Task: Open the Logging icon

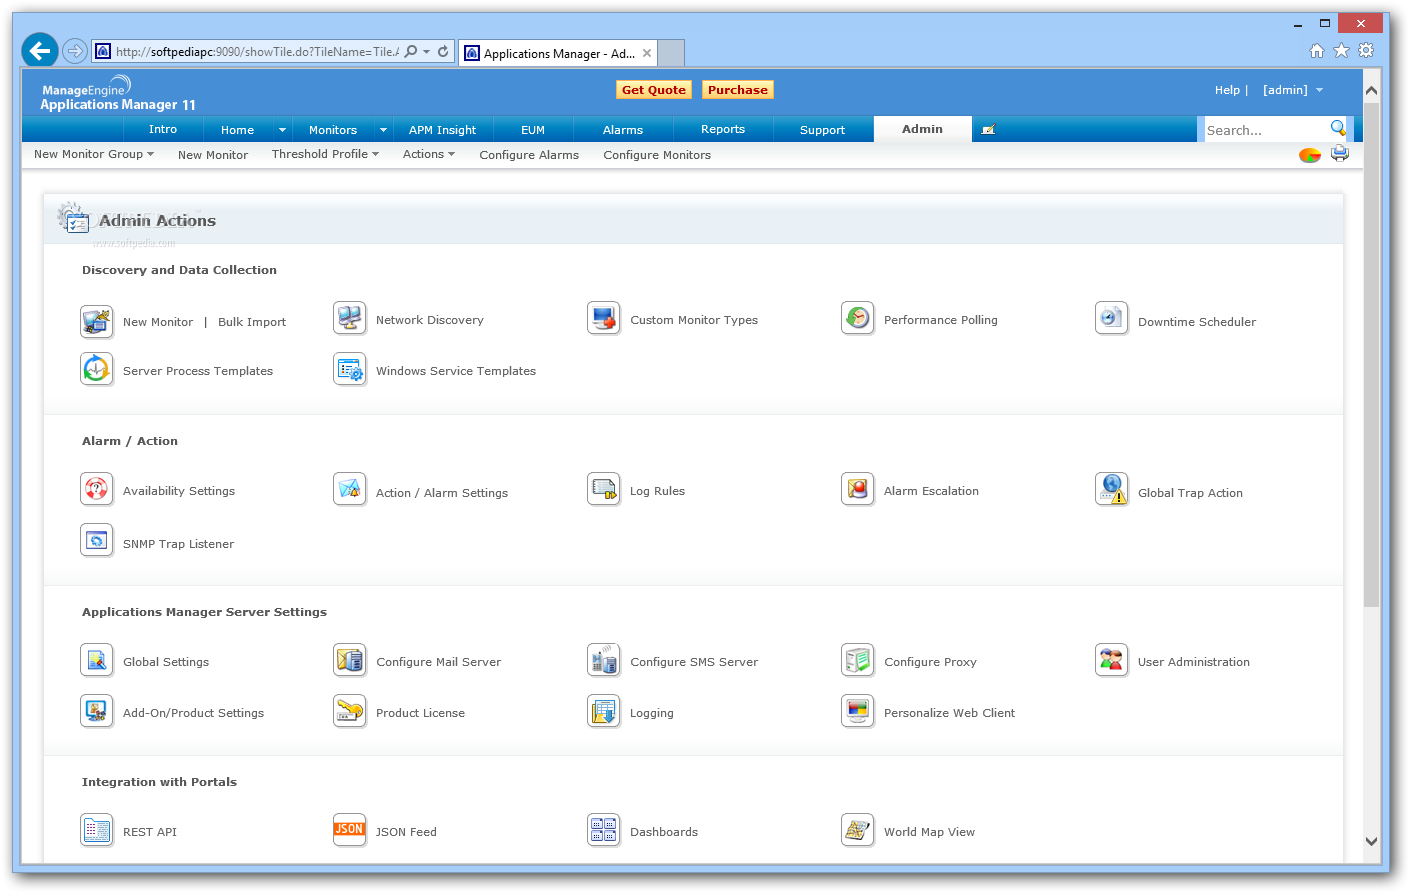Action: 604,712
